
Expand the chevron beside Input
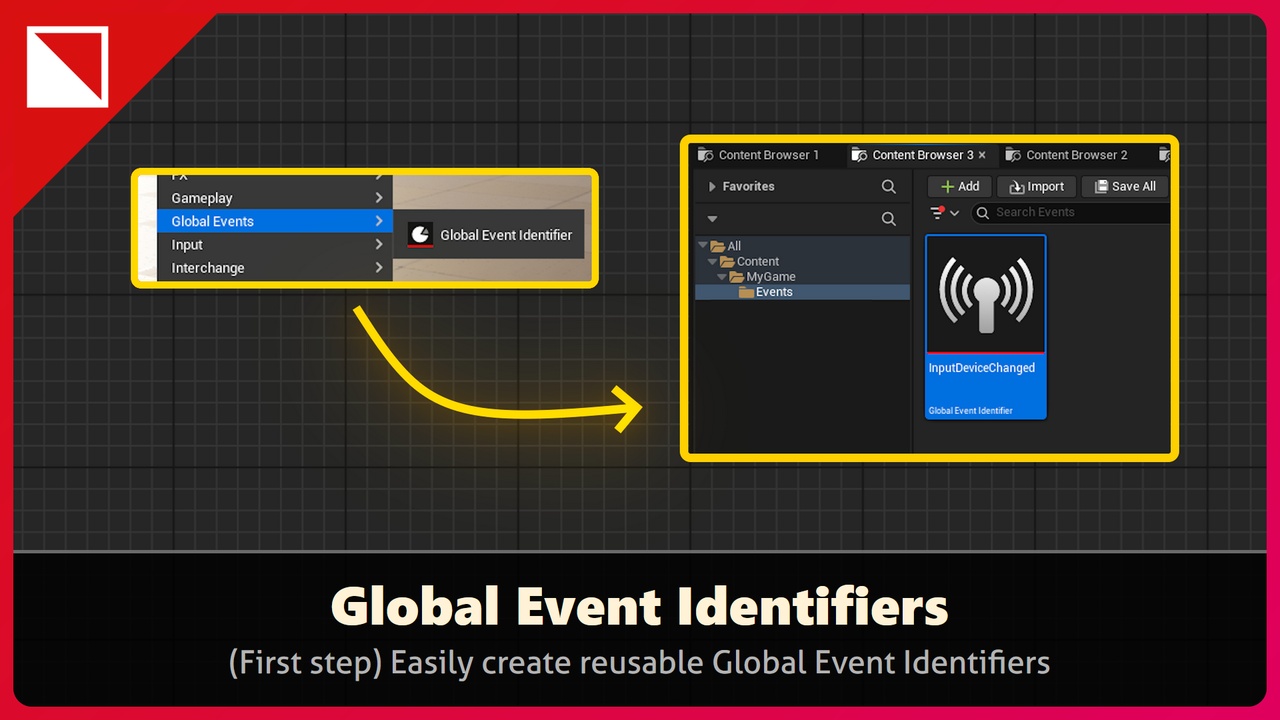click(379, 244)
